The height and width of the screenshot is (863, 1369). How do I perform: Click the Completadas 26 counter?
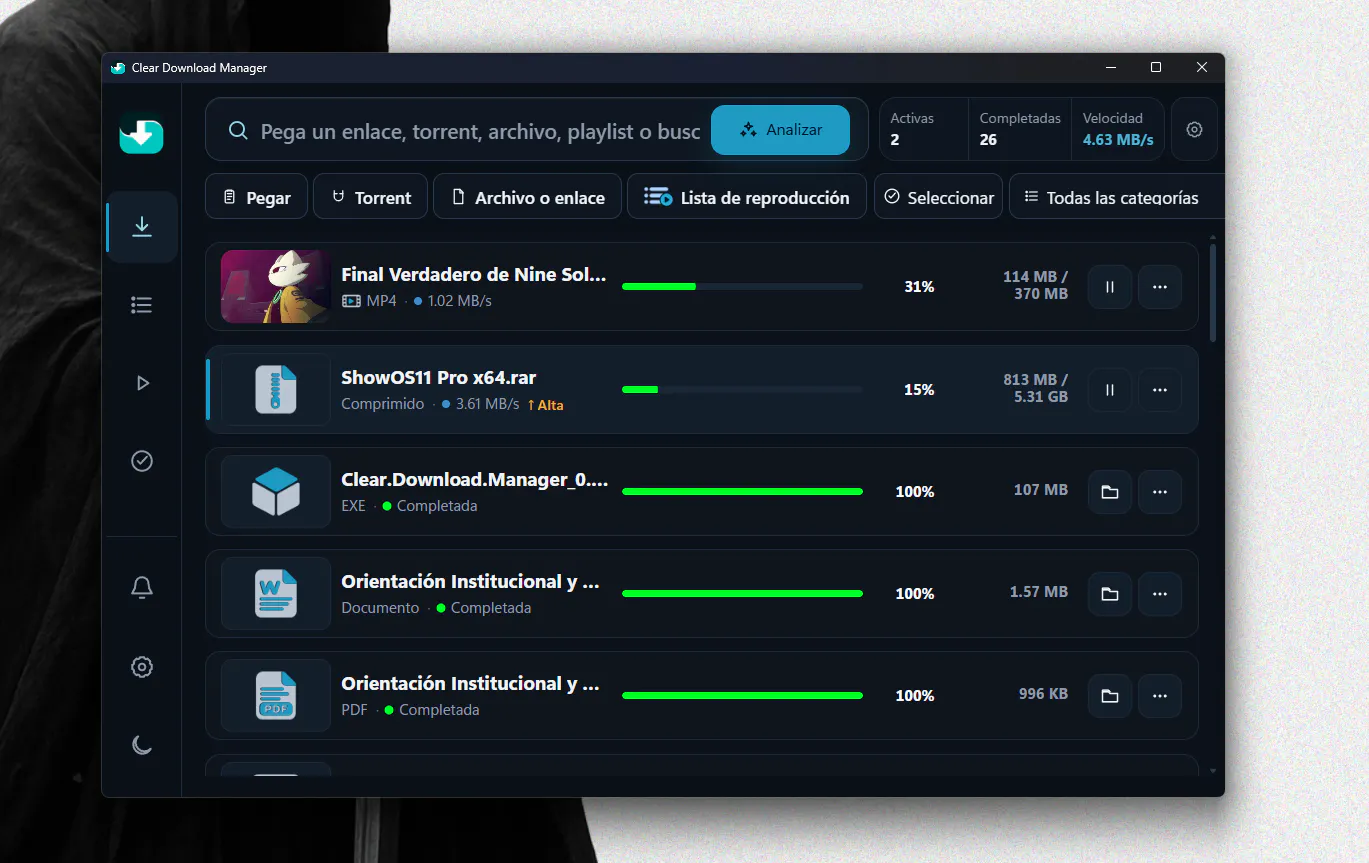[x=1020, y=129]
